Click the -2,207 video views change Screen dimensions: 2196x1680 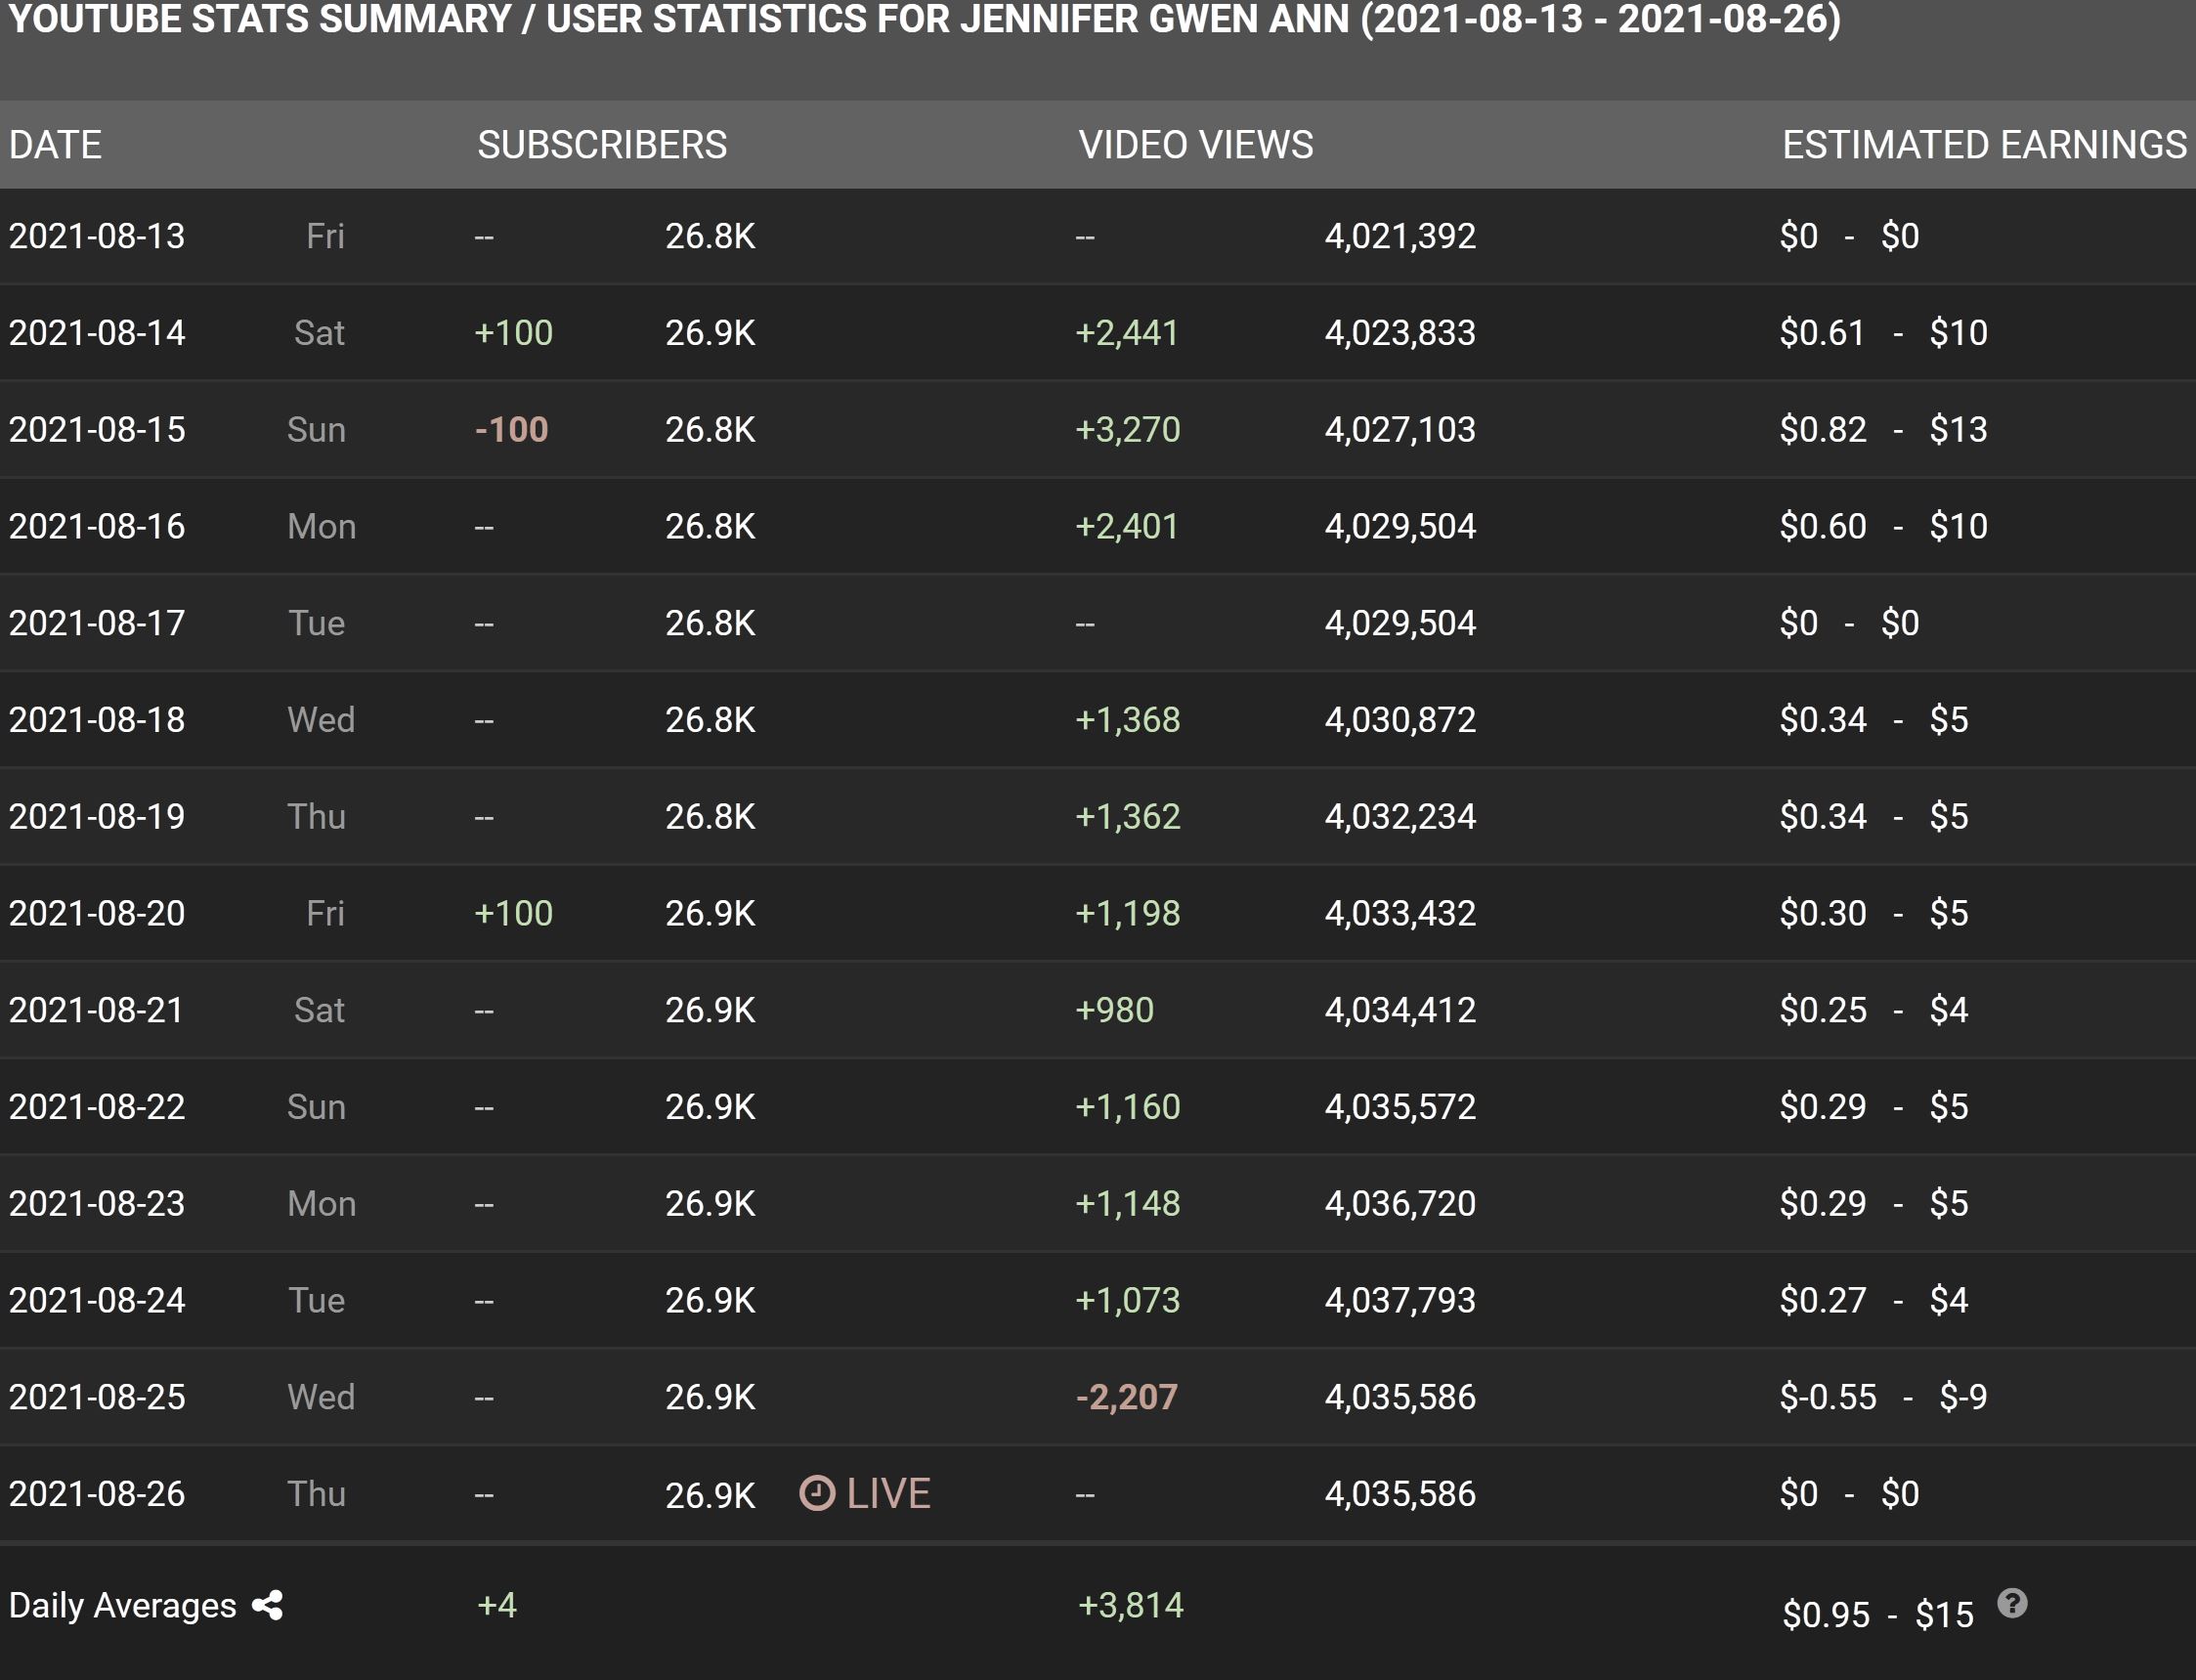click(1126, 1397)
